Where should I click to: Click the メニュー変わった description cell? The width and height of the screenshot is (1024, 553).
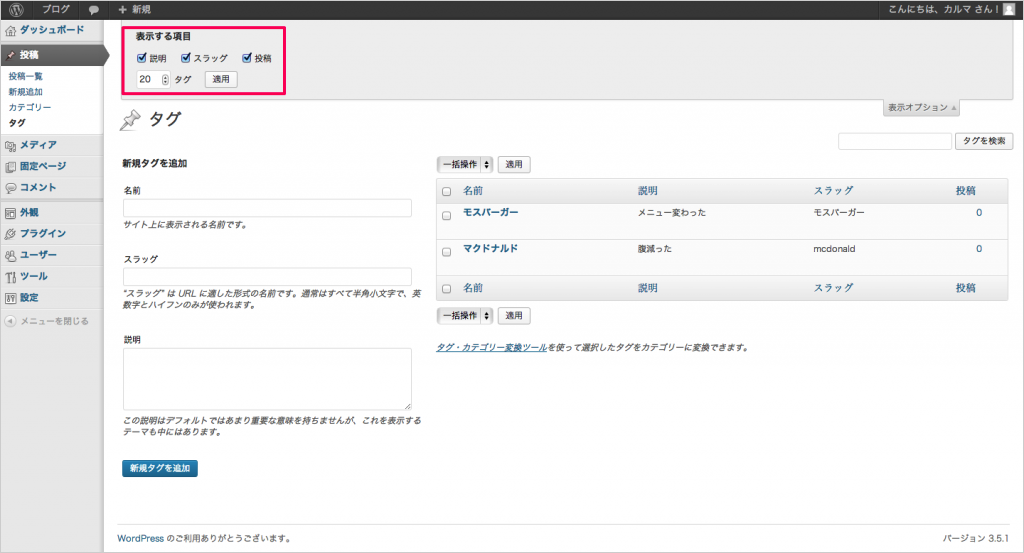pyautogui.click(x=672, y=212)
